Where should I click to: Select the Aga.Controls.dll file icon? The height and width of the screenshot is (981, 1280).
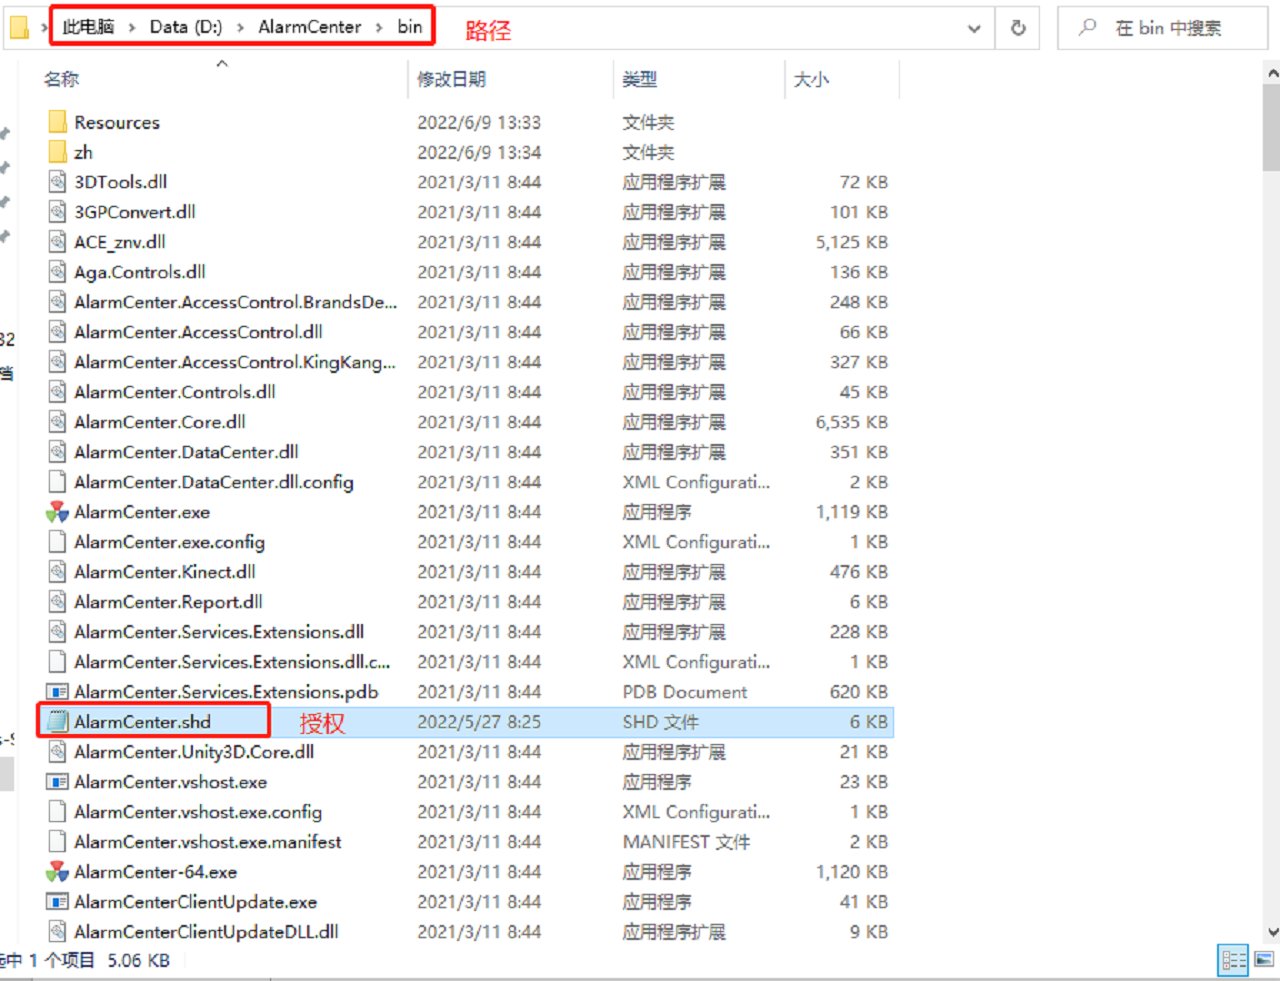(57, 272)
